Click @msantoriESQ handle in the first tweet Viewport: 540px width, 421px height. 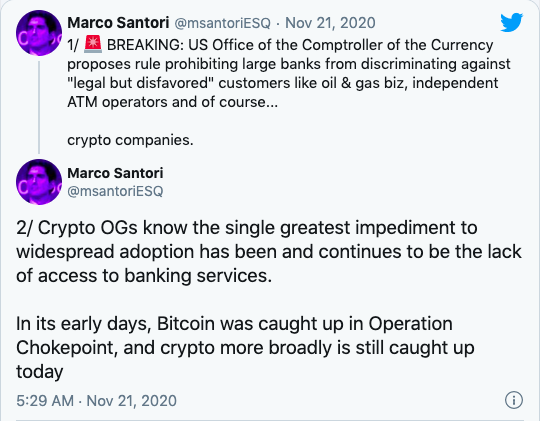222,23
